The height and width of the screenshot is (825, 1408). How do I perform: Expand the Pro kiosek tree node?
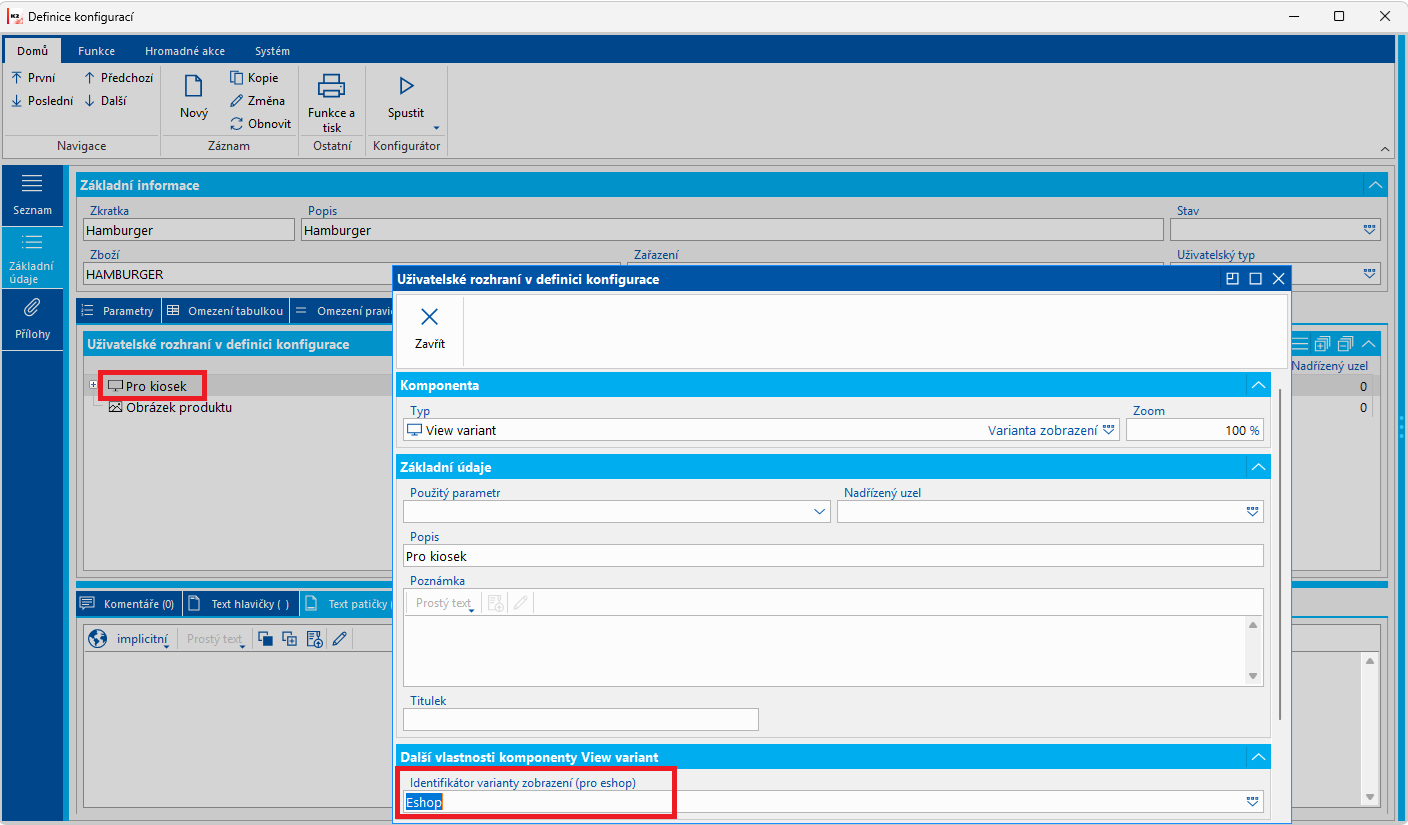point(94,385)
